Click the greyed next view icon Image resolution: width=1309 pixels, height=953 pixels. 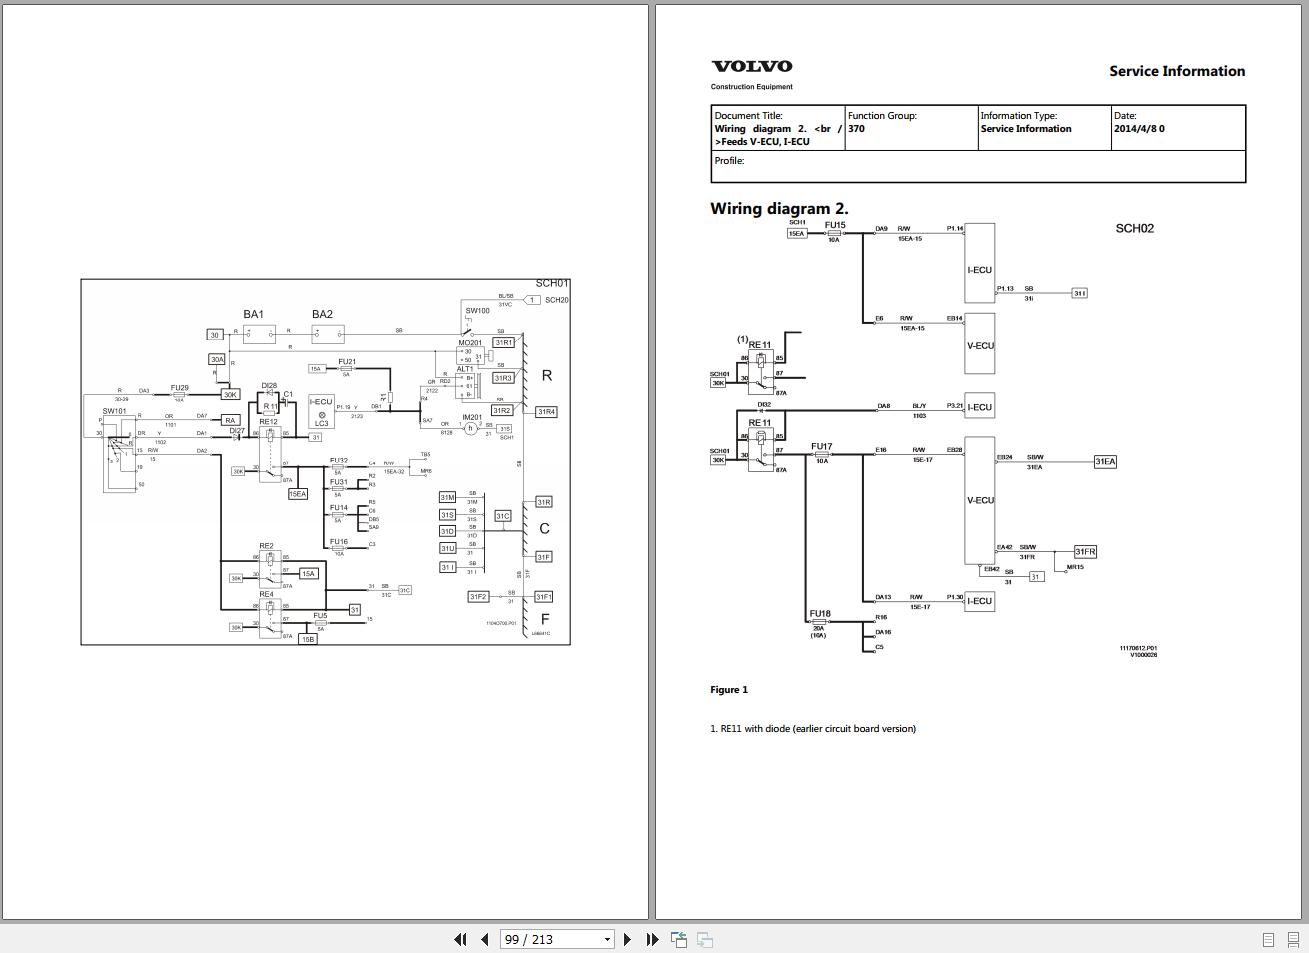[x=705, y=939]
